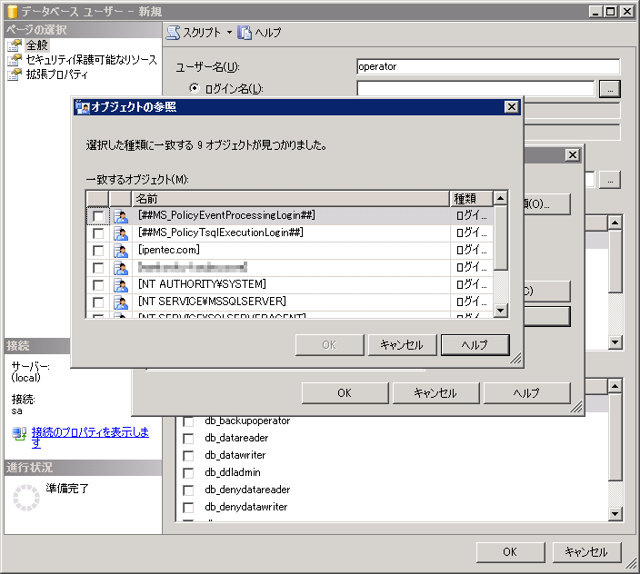The image size is (640, 574).
Task: Check the db_ddladmin role
Action: (x=188, y=473)
